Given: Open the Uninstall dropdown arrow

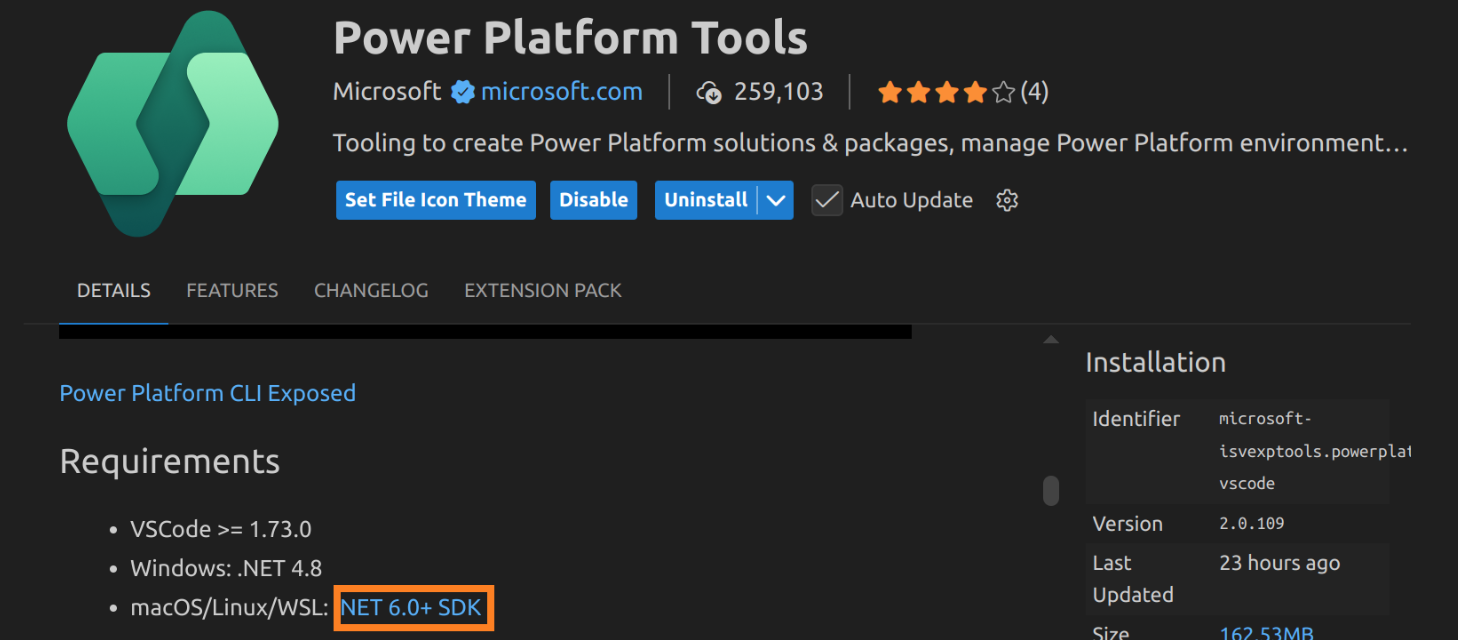Looking at the screenshot, I should (x=776, y=200).
